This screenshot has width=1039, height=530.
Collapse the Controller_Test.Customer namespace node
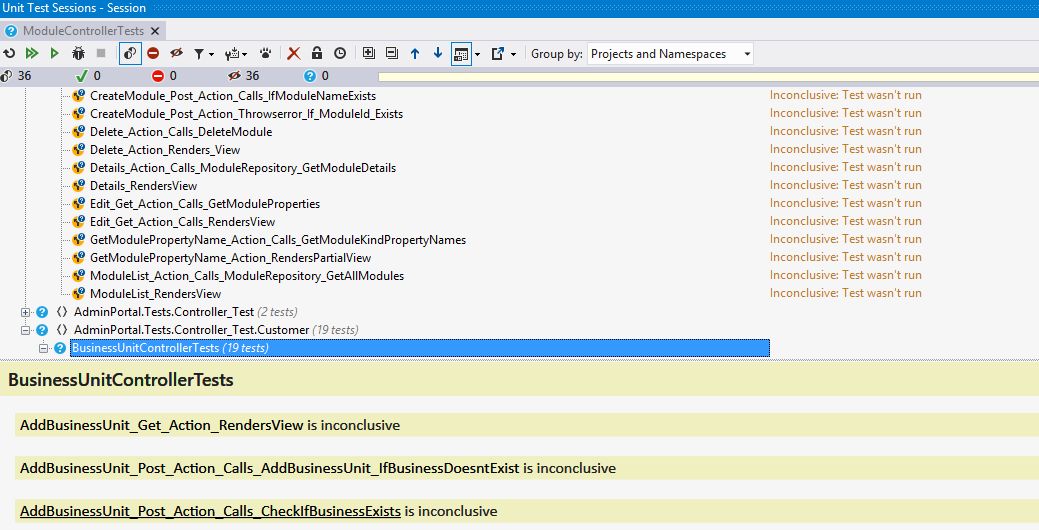(25, 330)
